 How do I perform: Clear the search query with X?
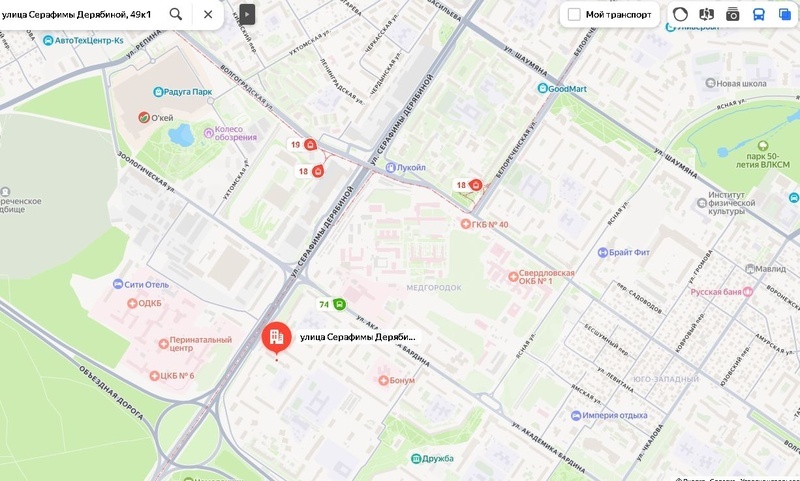208,14
